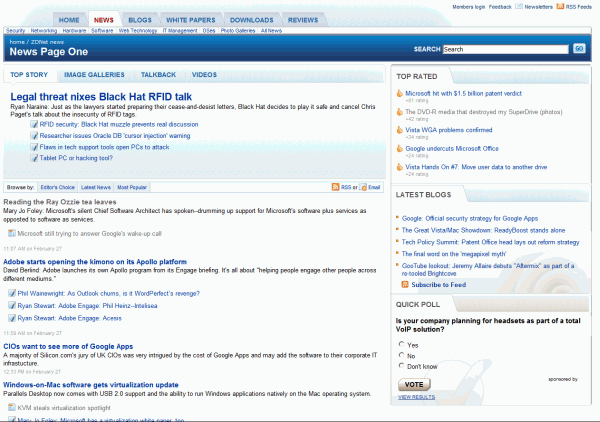Select Don't know in the Quick Poll
Screen dimensions: 600x422
[x=401, y=365]
